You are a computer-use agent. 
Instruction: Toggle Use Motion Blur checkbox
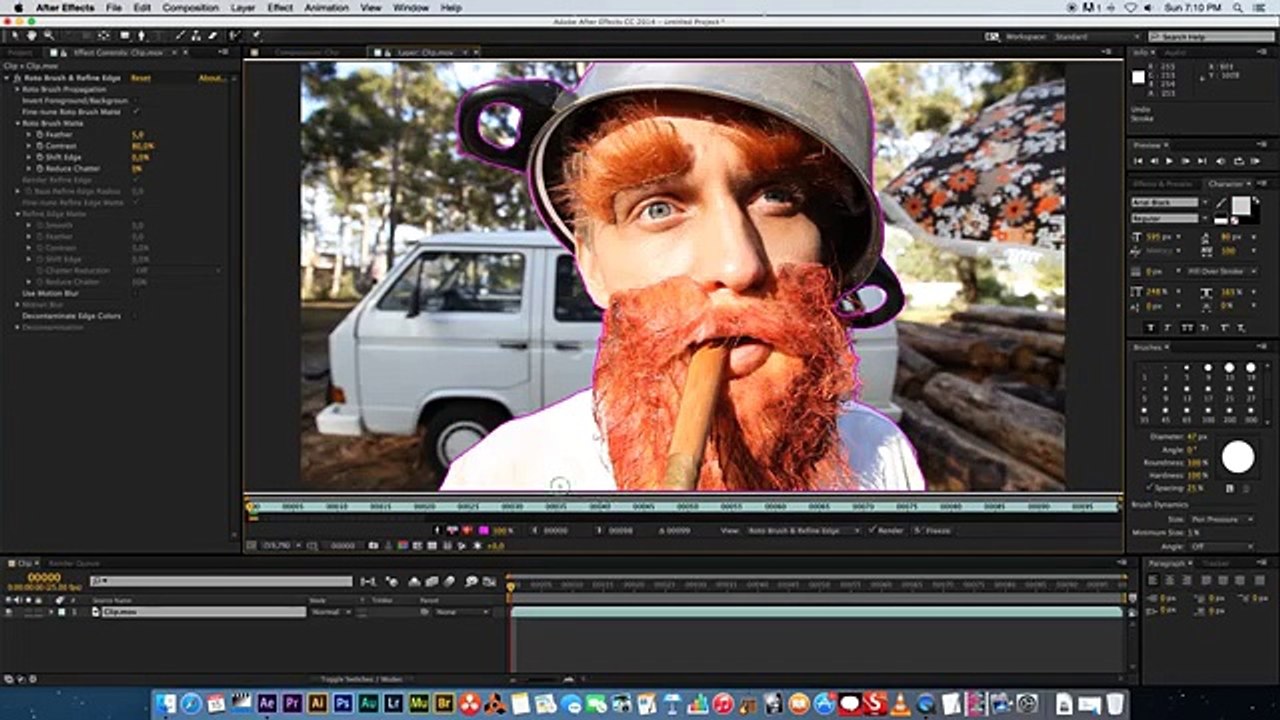(x=136, y=293)
